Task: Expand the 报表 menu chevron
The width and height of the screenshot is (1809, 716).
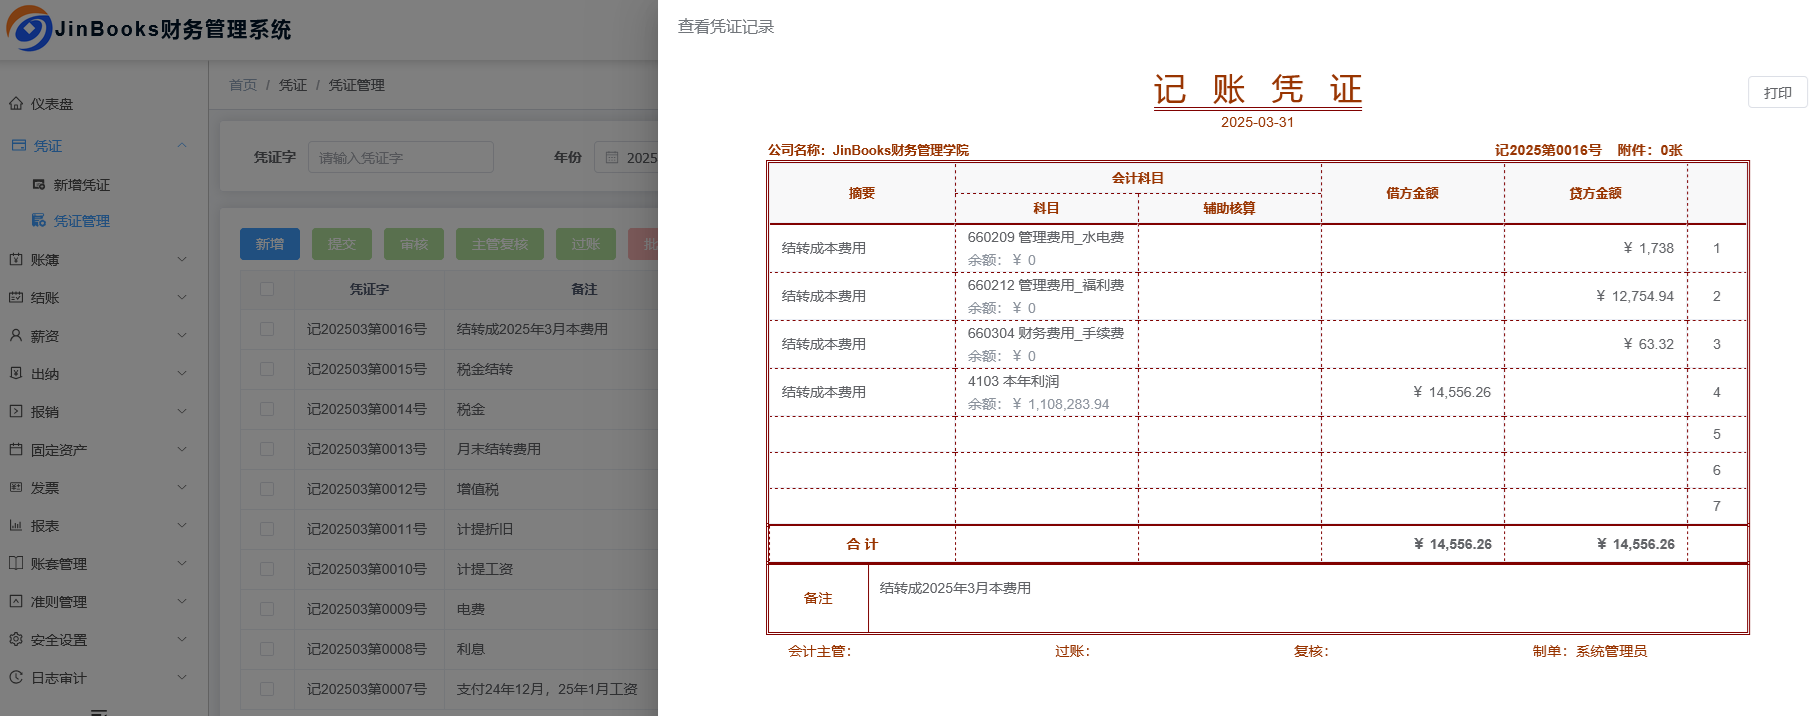Action: pos(182,525)
